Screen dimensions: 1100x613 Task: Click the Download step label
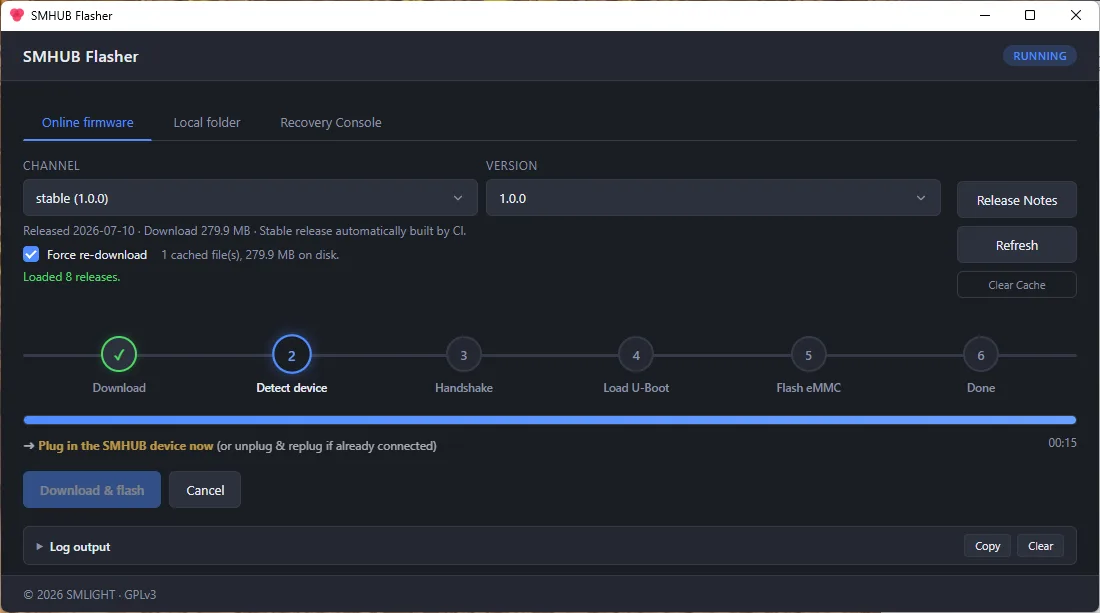pyautogui.click(x=119, y=388)
